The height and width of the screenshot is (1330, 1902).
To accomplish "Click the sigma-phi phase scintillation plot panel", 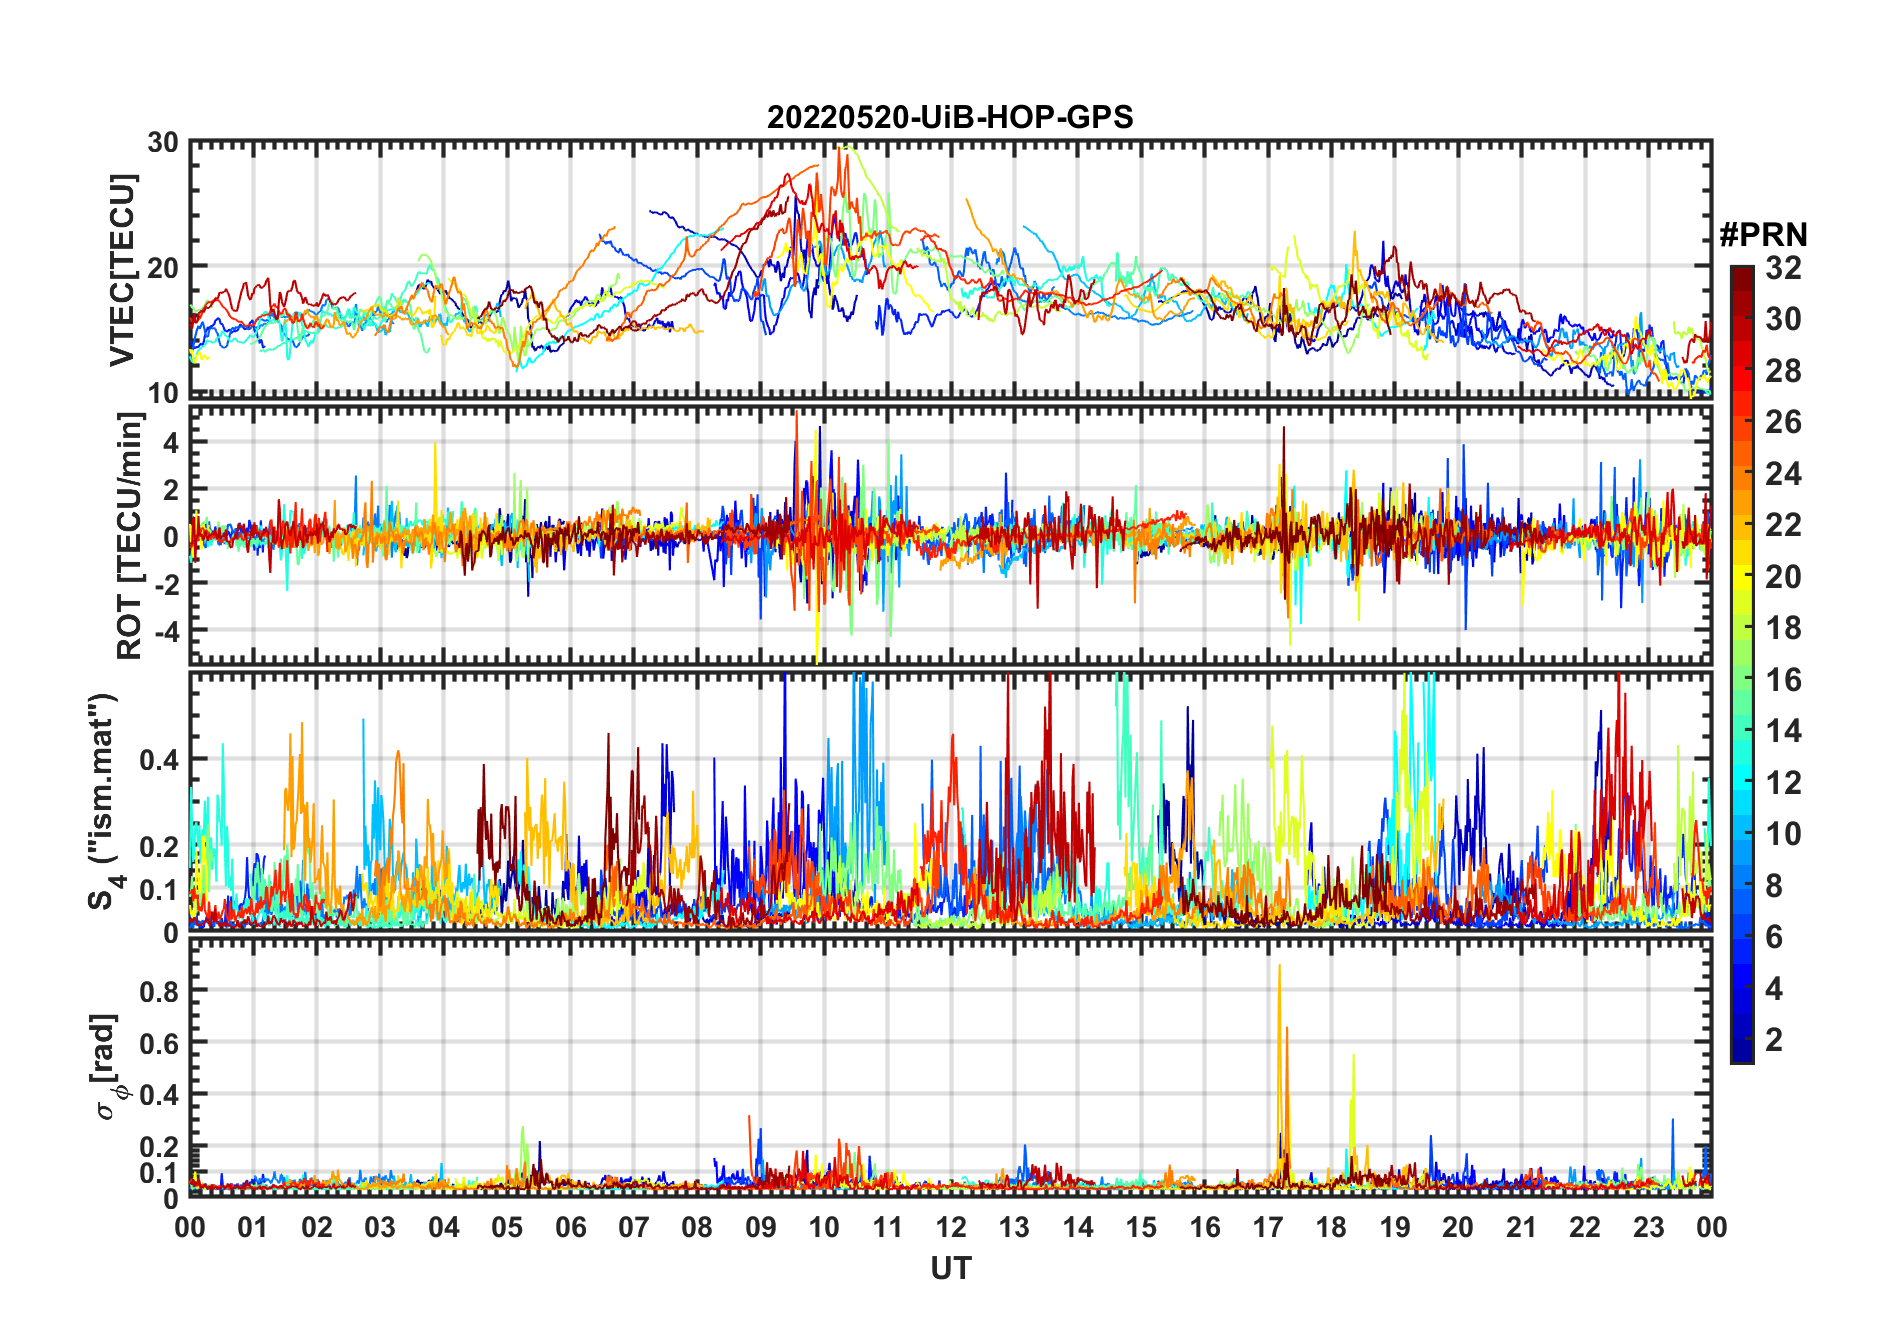I will point(950,1067).
